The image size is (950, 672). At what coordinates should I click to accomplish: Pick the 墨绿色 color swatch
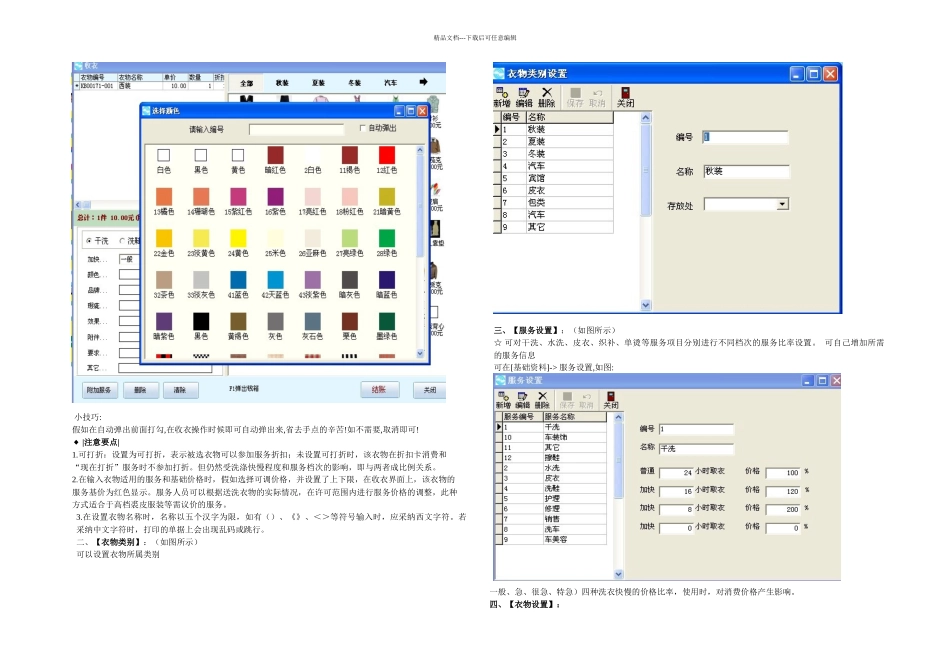click(387, 321)
